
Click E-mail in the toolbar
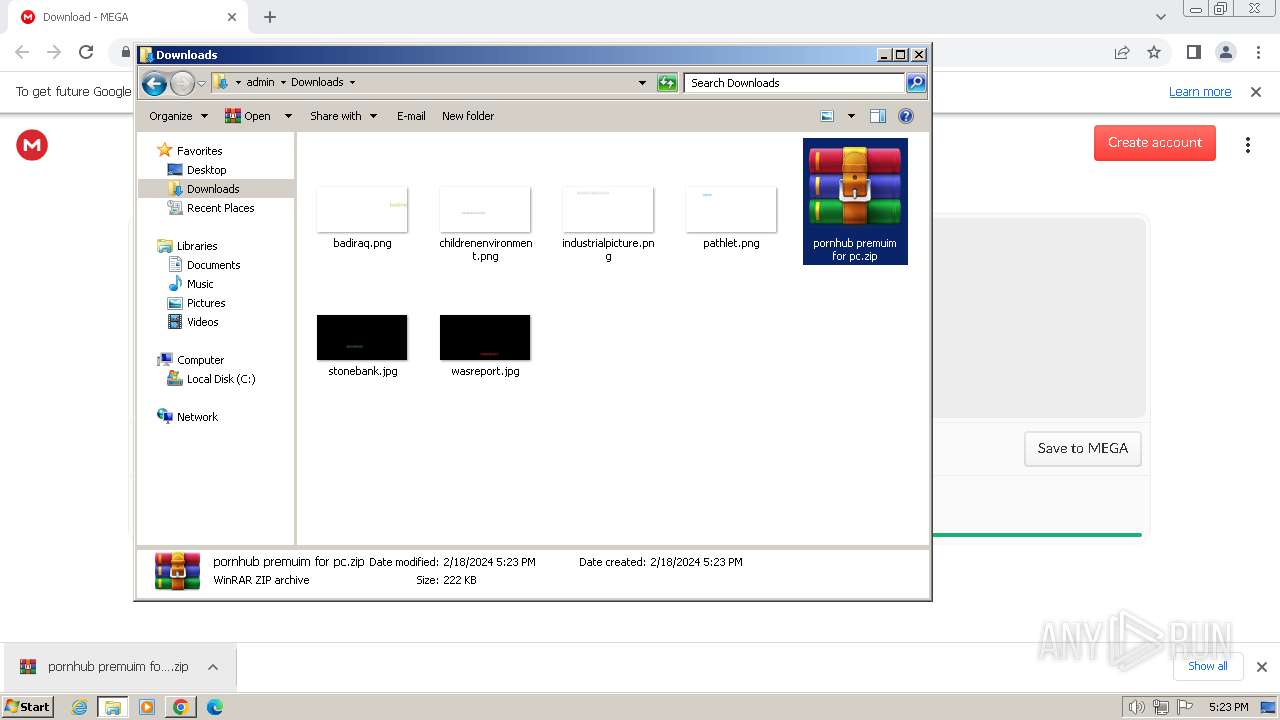pyautogui.click(x=411, y=116)
